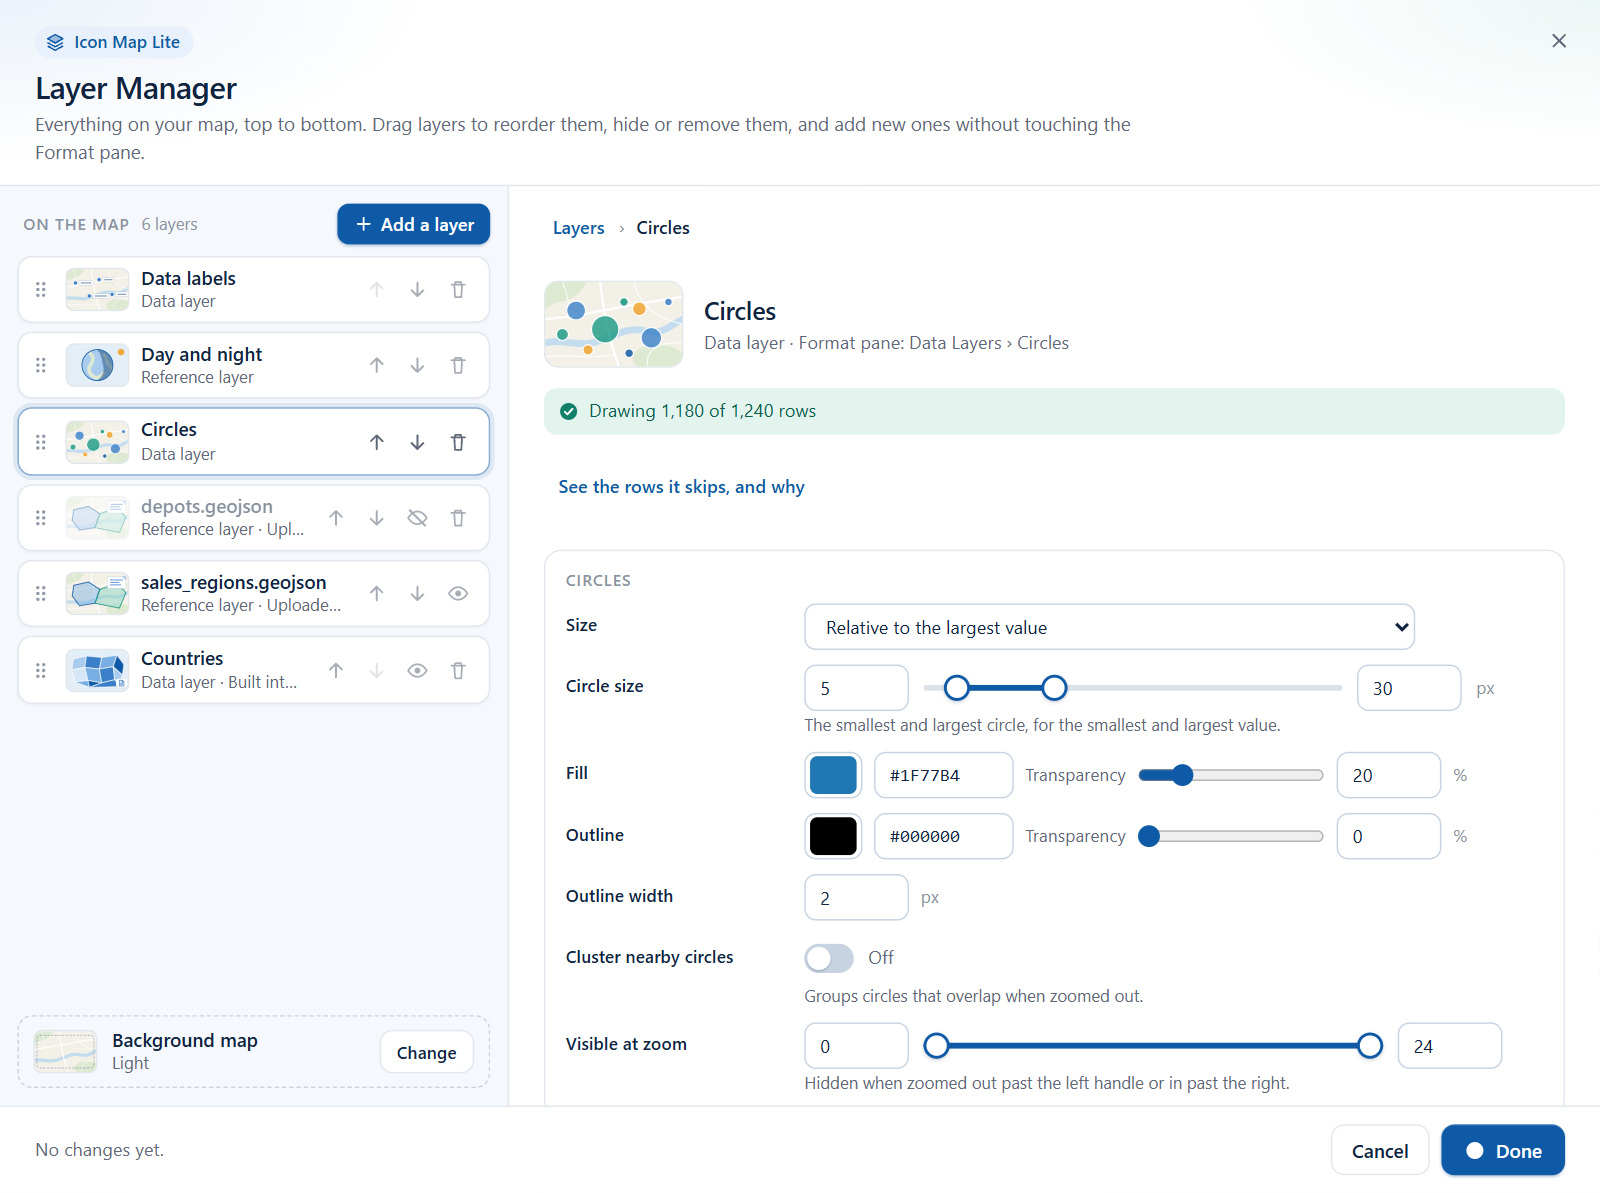Open the Outline color swatch
This screenshot has height=1193, width=1600.
pos(833,836)
